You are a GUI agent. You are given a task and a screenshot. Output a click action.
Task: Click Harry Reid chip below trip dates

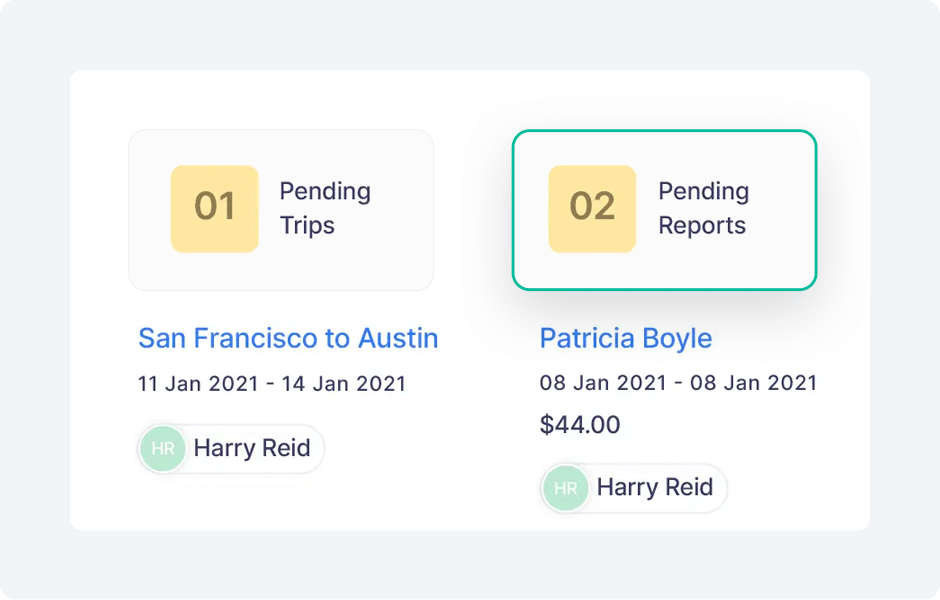tap(232, 449)
